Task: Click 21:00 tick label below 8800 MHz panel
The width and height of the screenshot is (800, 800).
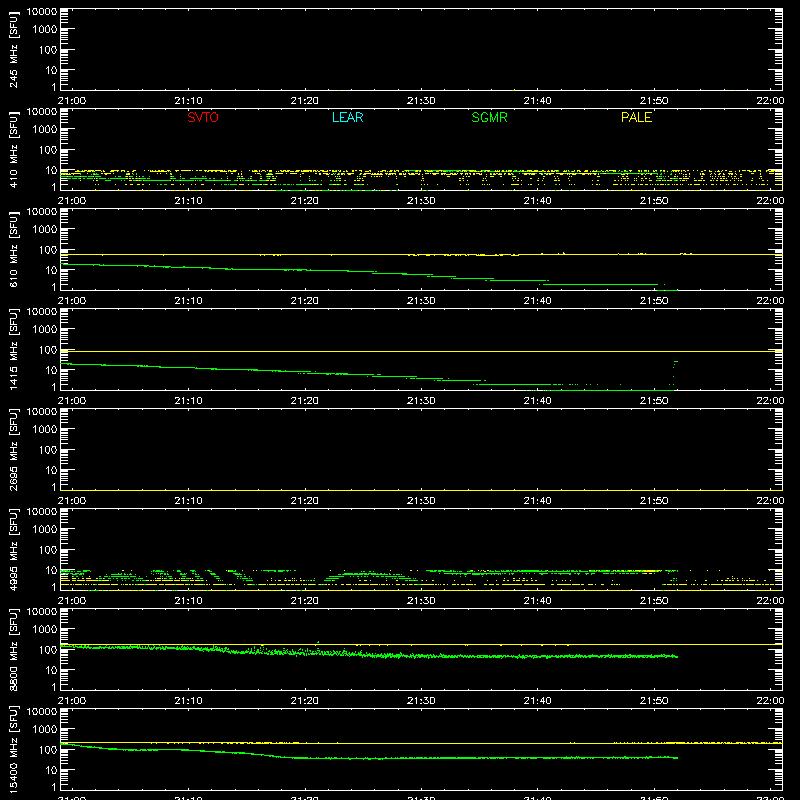Action: (72, 701)
